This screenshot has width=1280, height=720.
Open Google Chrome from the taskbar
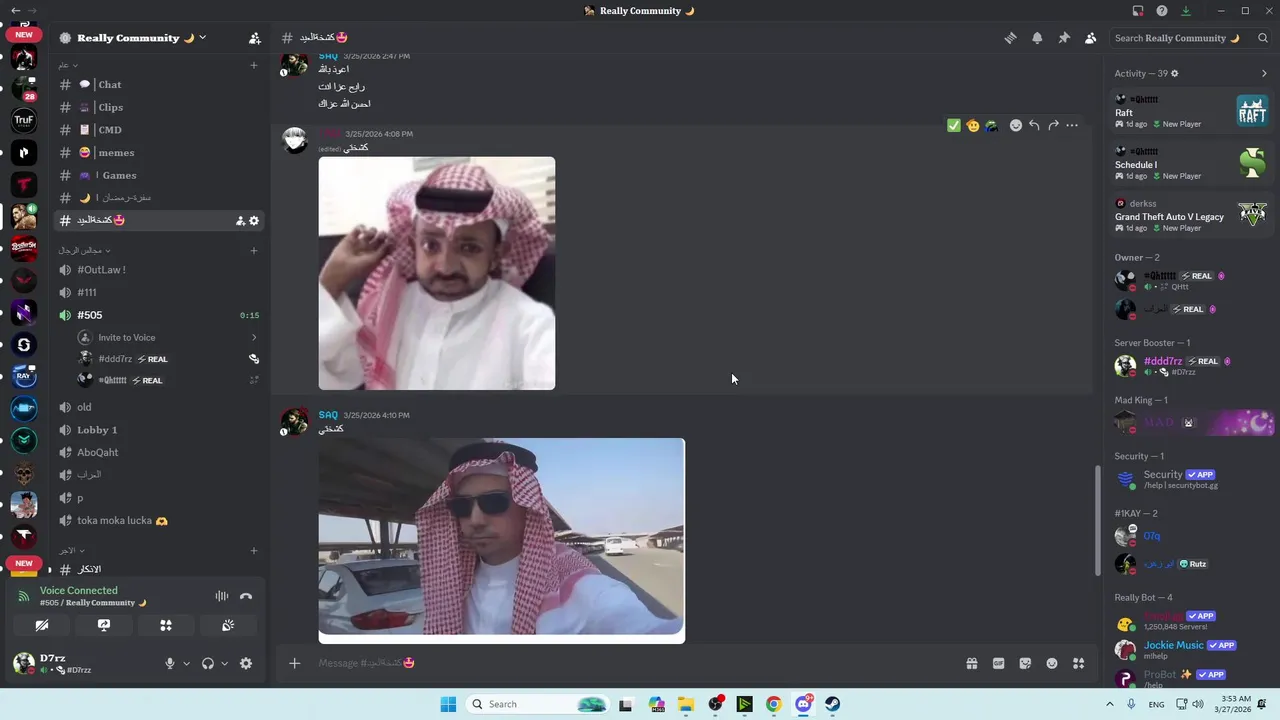tap(773, 704)
